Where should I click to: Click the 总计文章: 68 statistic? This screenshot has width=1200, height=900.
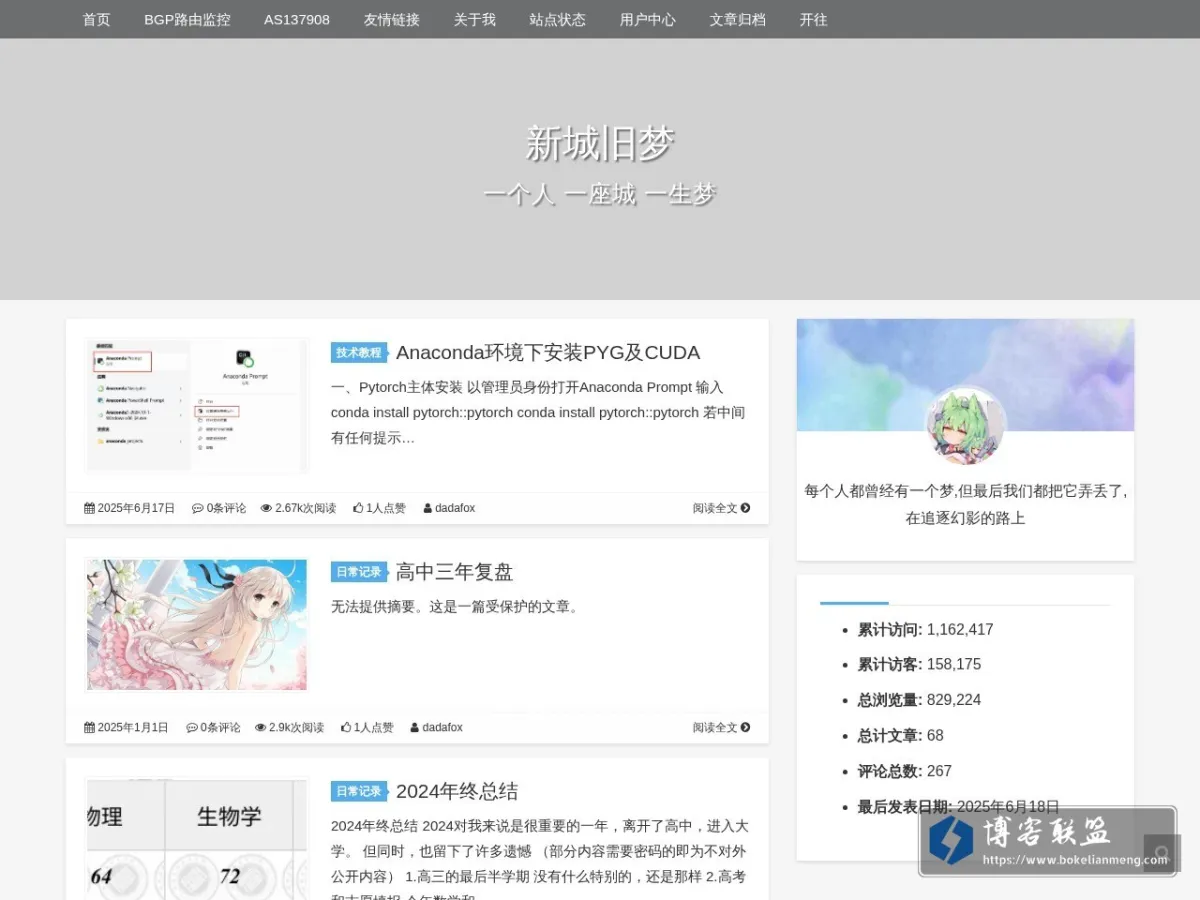(900, 736)
